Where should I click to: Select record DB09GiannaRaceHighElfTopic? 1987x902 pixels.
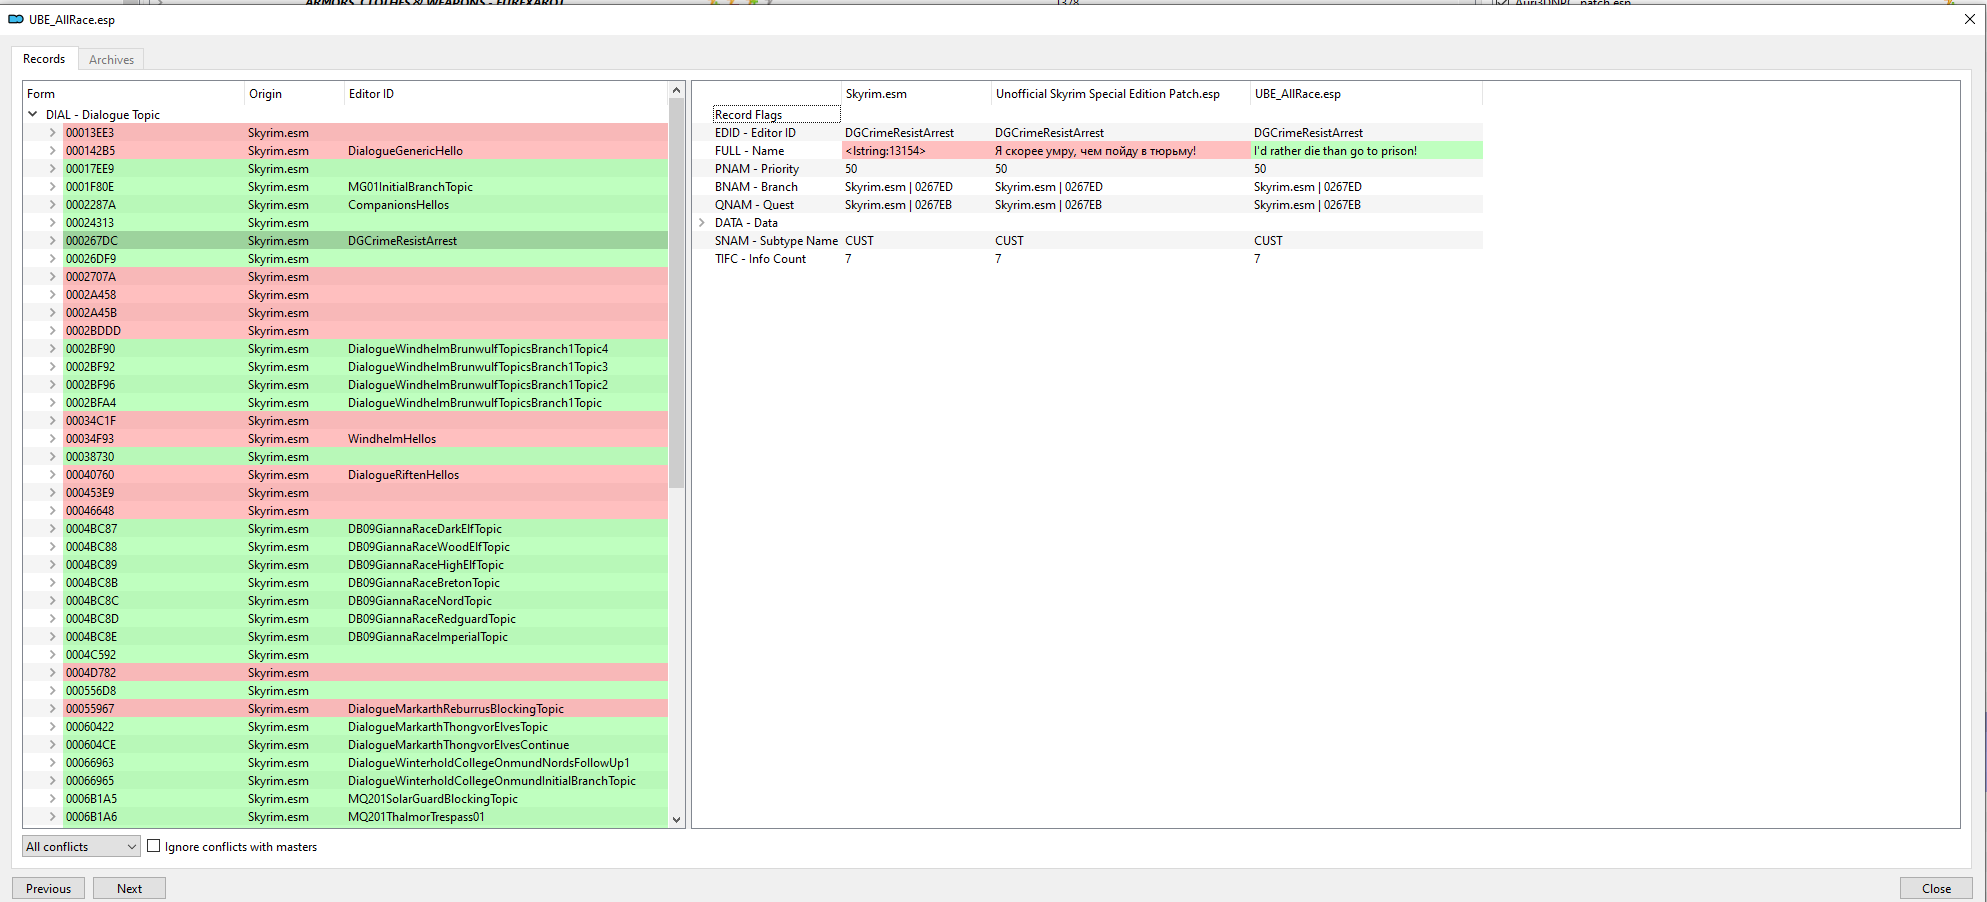click(365, 565)
